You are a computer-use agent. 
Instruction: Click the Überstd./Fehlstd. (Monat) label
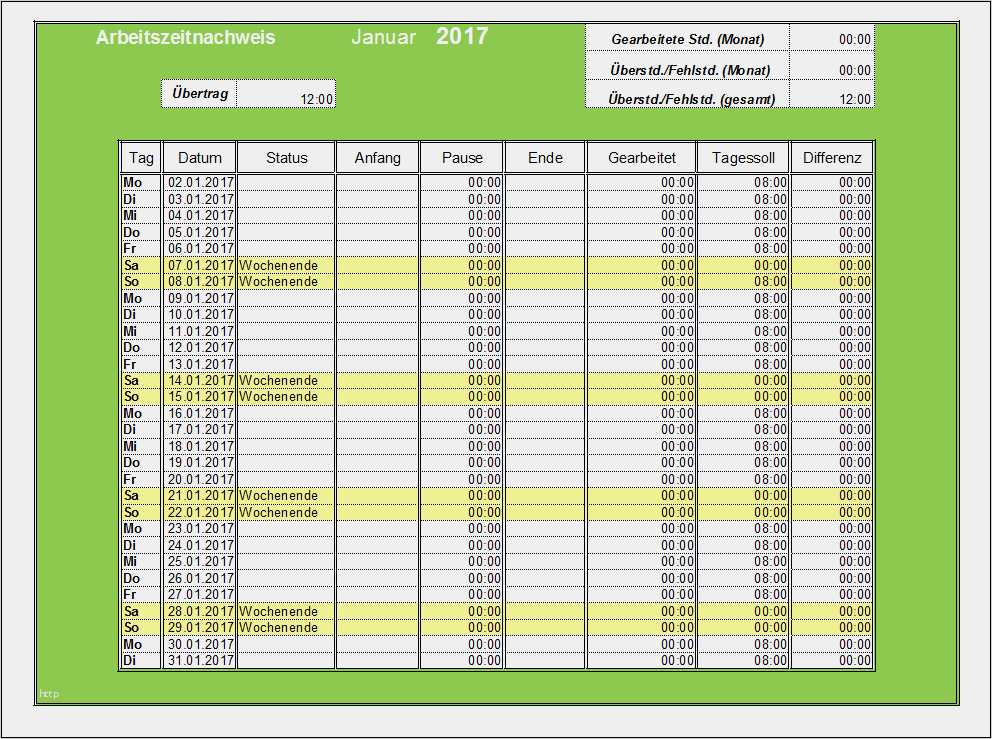point(688,70)
